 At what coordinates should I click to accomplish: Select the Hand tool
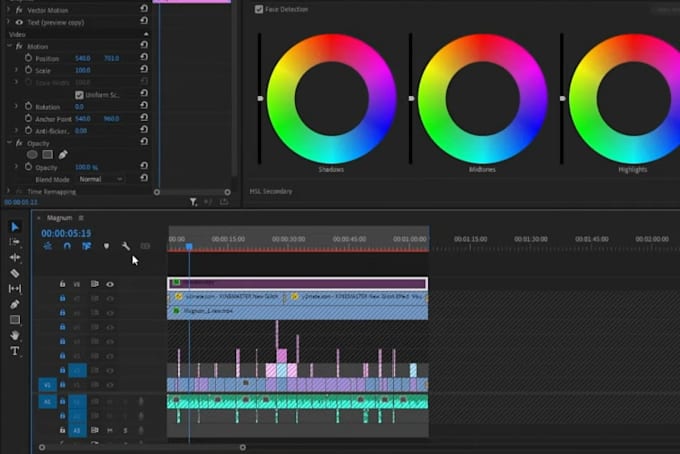coord(15,335)
